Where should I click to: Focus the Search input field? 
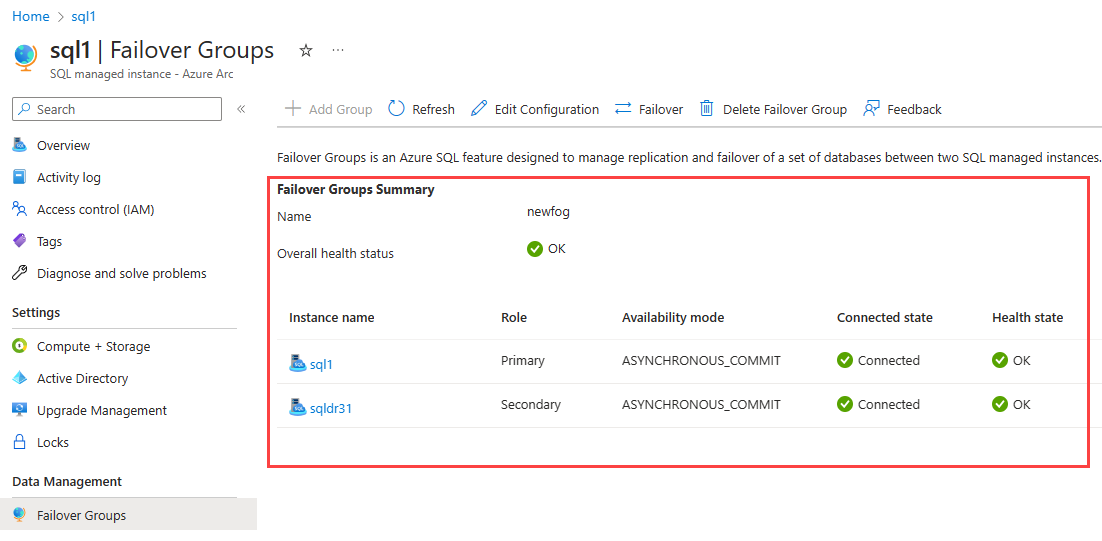click(x=117, y=109)
